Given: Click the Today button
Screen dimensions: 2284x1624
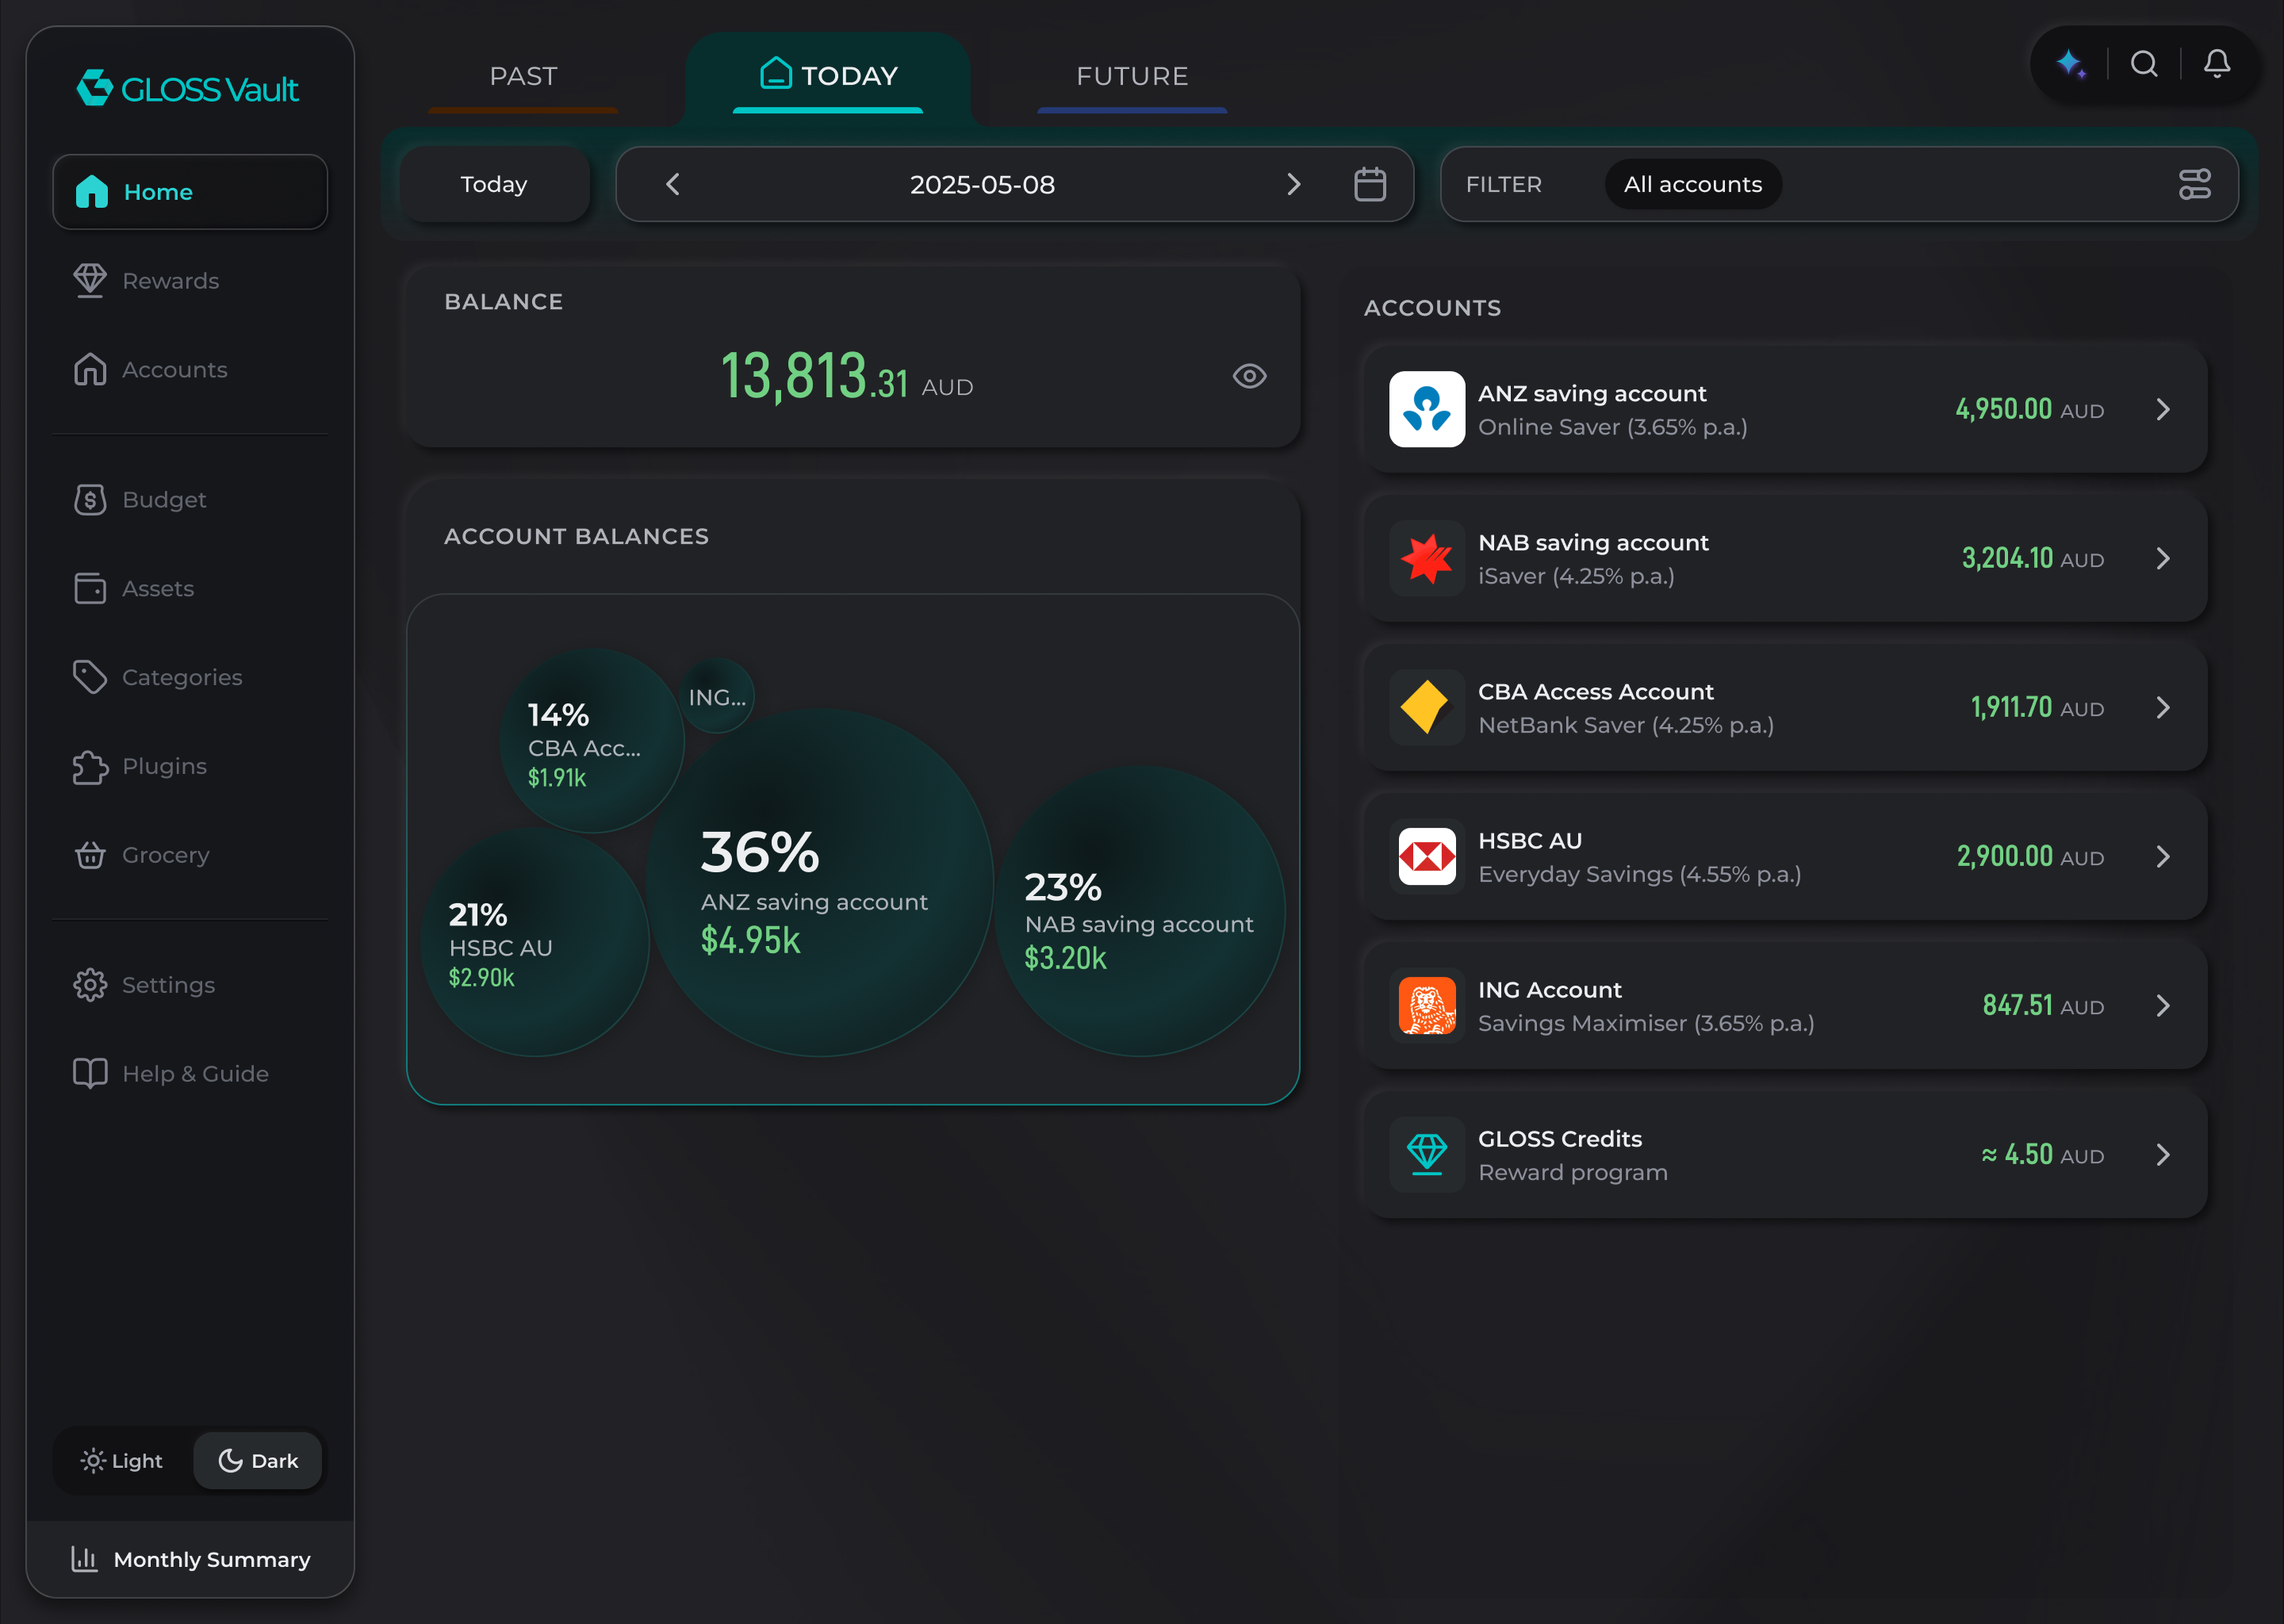Looking at the screenshot, I should (x=494, y=184).
